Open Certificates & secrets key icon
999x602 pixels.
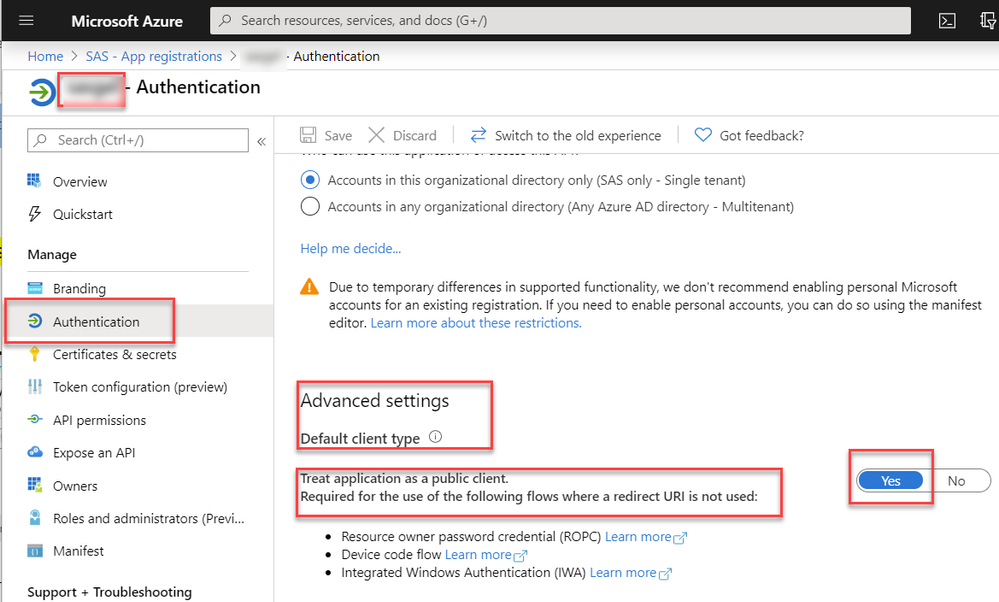[35, 354]
